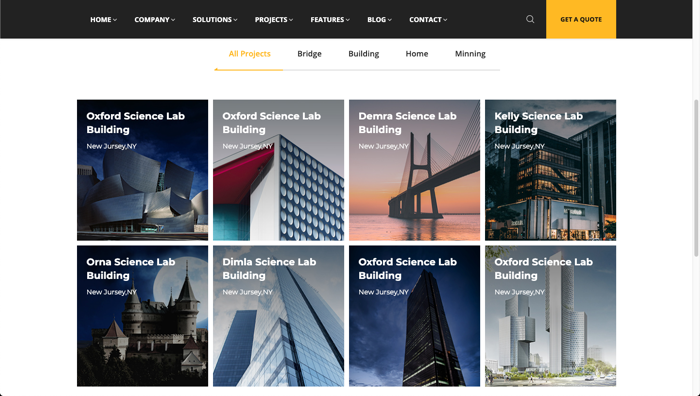This screenshot has height=396, width=700.
Task: Select the Minning filter tab
Action: point(470,54)
